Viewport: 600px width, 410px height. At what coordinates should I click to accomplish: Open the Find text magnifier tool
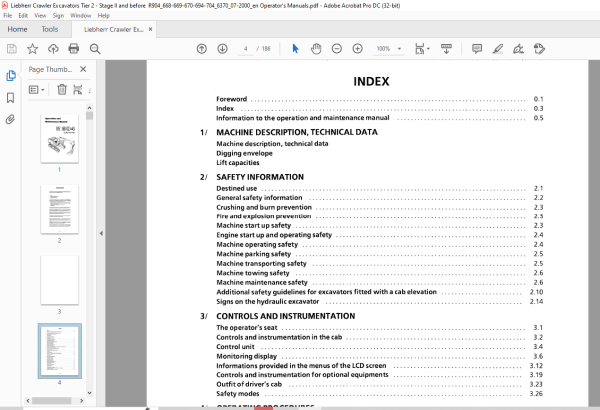click(95, 49)
